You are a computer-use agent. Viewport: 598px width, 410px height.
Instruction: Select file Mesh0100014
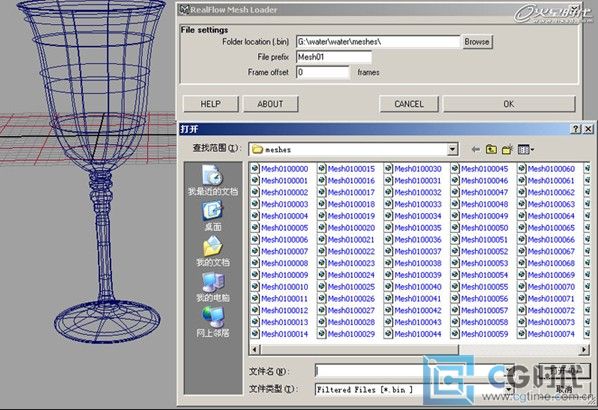pos(284,334)
